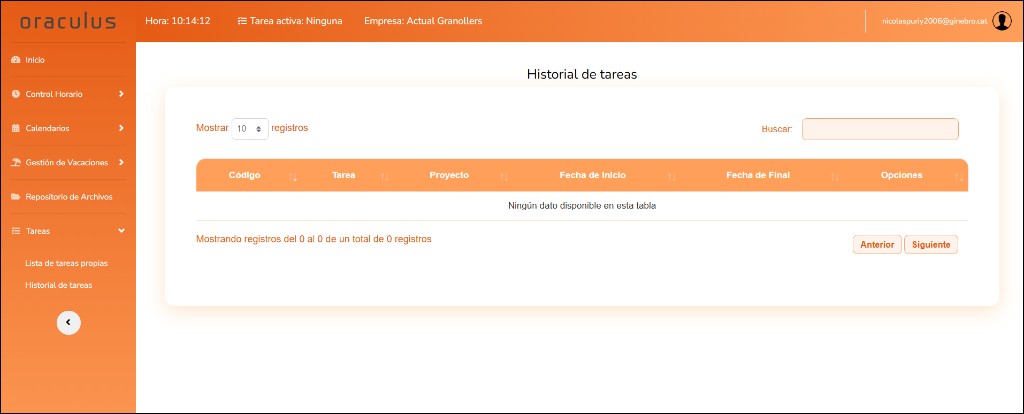Viewport: 1024px width, 414px height.
Task: Collapse the sidebar with round arrow button
Action: [x=69, y=322]
